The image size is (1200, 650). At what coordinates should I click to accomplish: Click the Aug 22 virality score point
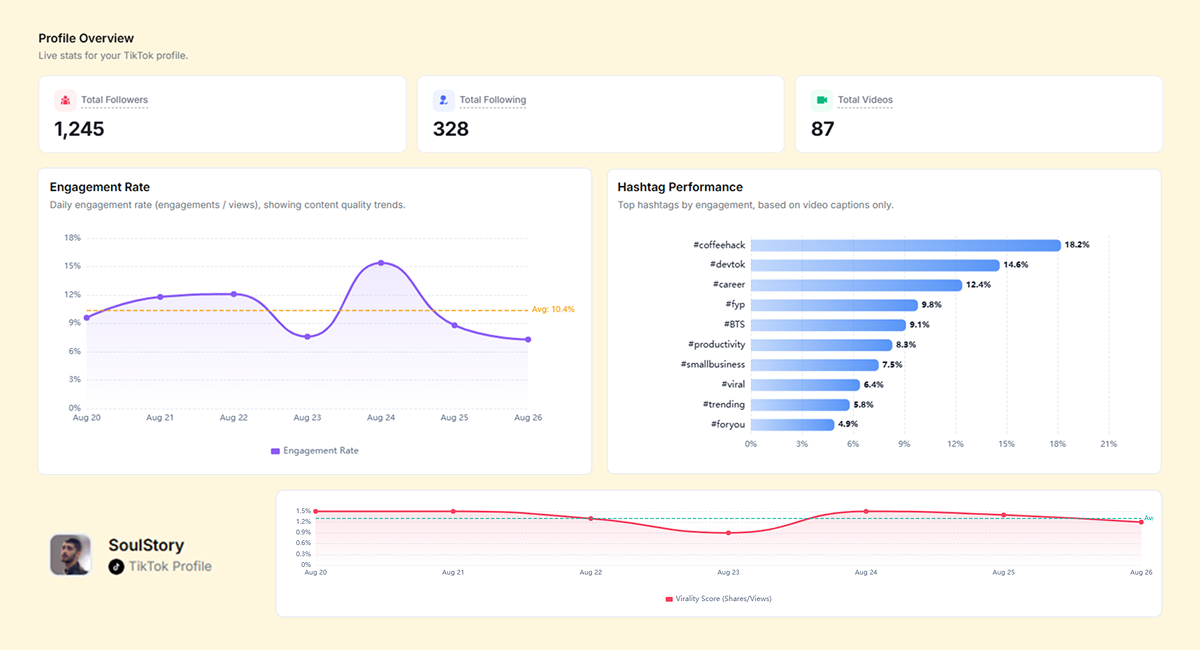point(591,519)
